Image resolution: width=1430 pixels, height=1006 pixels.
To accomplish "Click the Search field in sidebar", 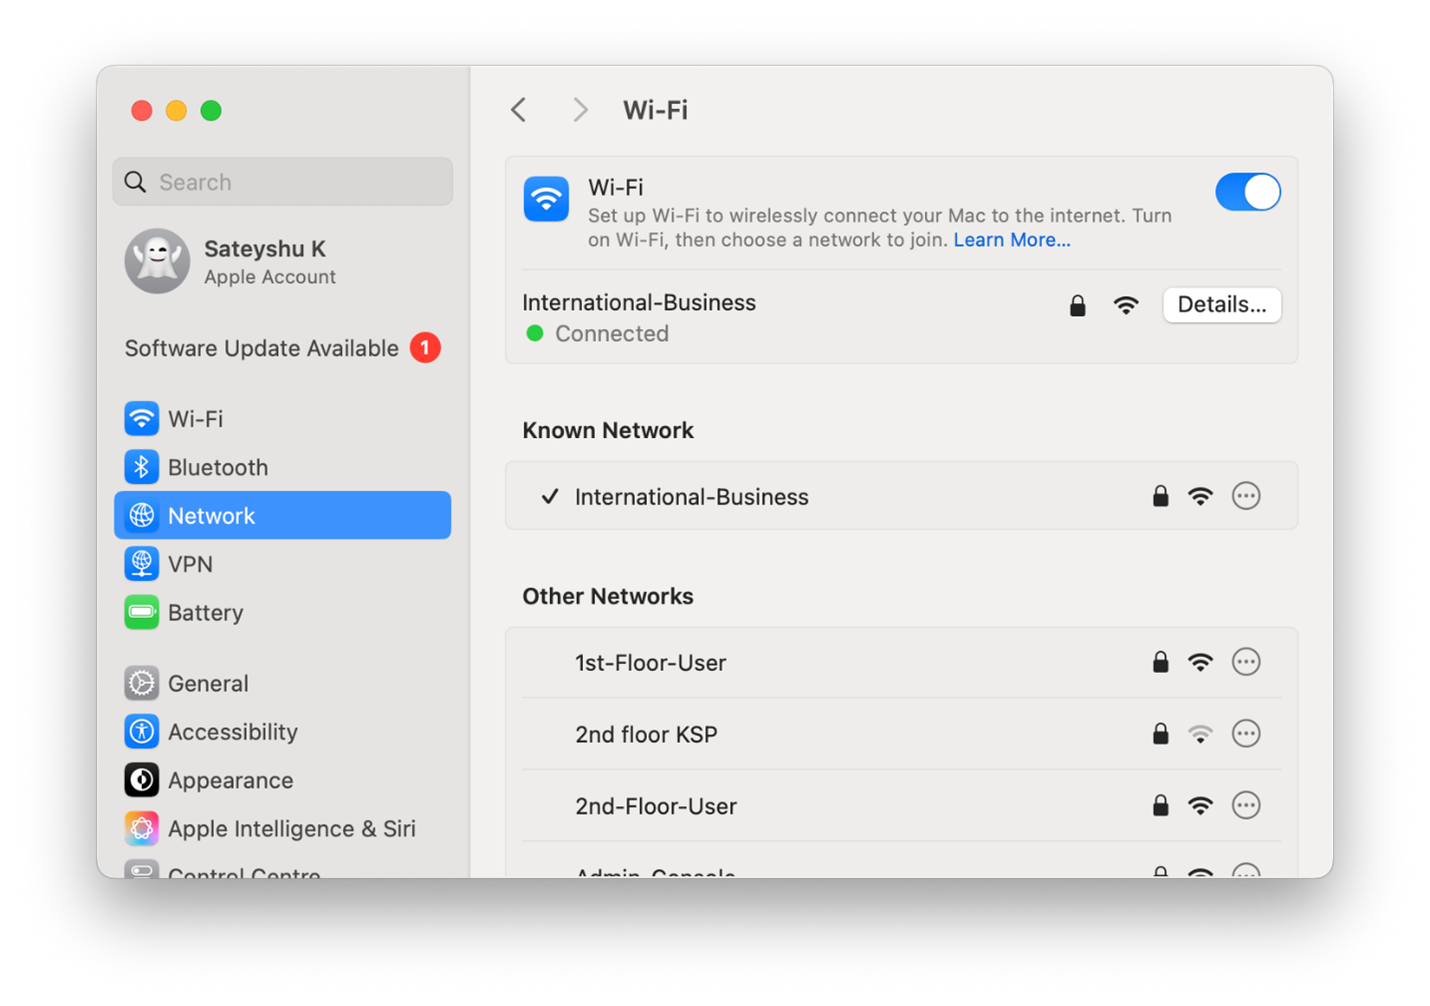I will (x=283, y=182).
